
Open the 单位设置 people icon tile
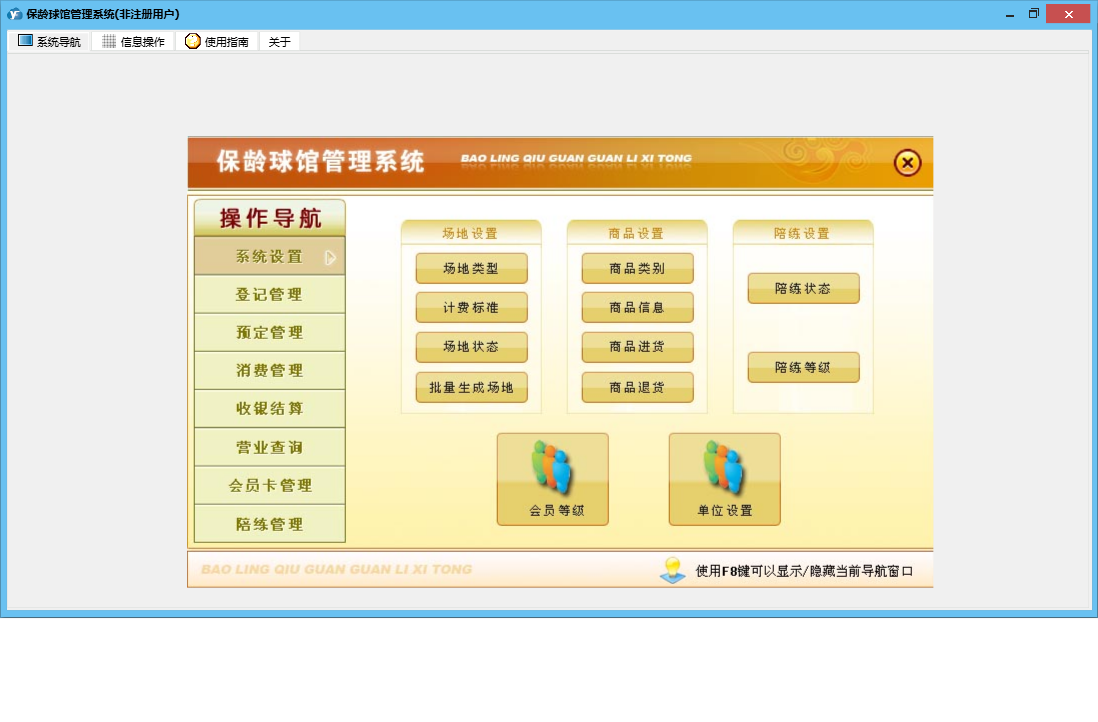coord(725,479)
